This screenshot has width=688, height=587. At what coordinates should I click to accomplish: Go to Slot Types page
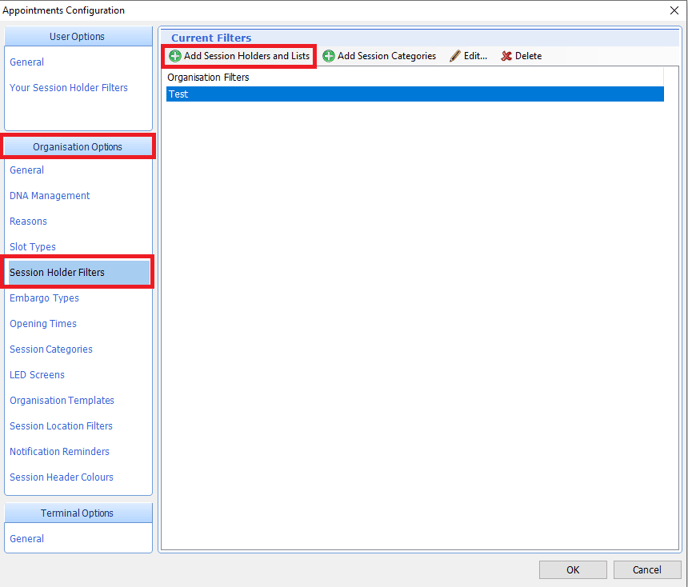pyautogui.click(x=33, y=247)
